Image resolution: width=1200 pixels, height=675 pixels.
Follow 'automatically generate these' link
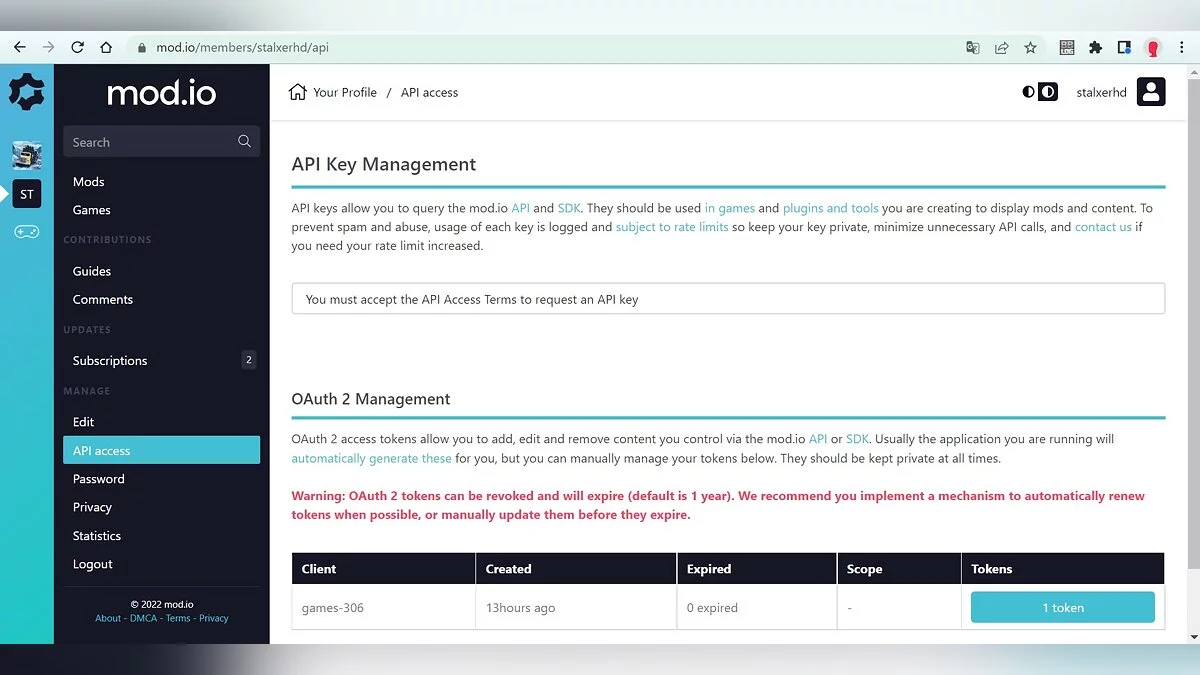coord(371,458)
